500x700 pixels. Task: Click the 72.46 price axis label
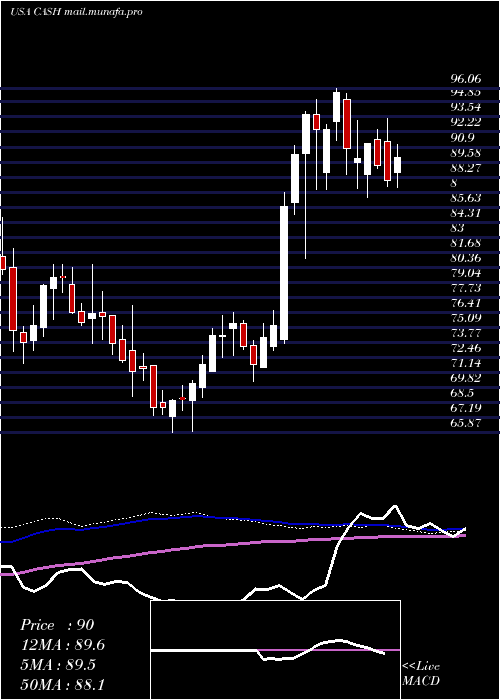tap(466, 348)
